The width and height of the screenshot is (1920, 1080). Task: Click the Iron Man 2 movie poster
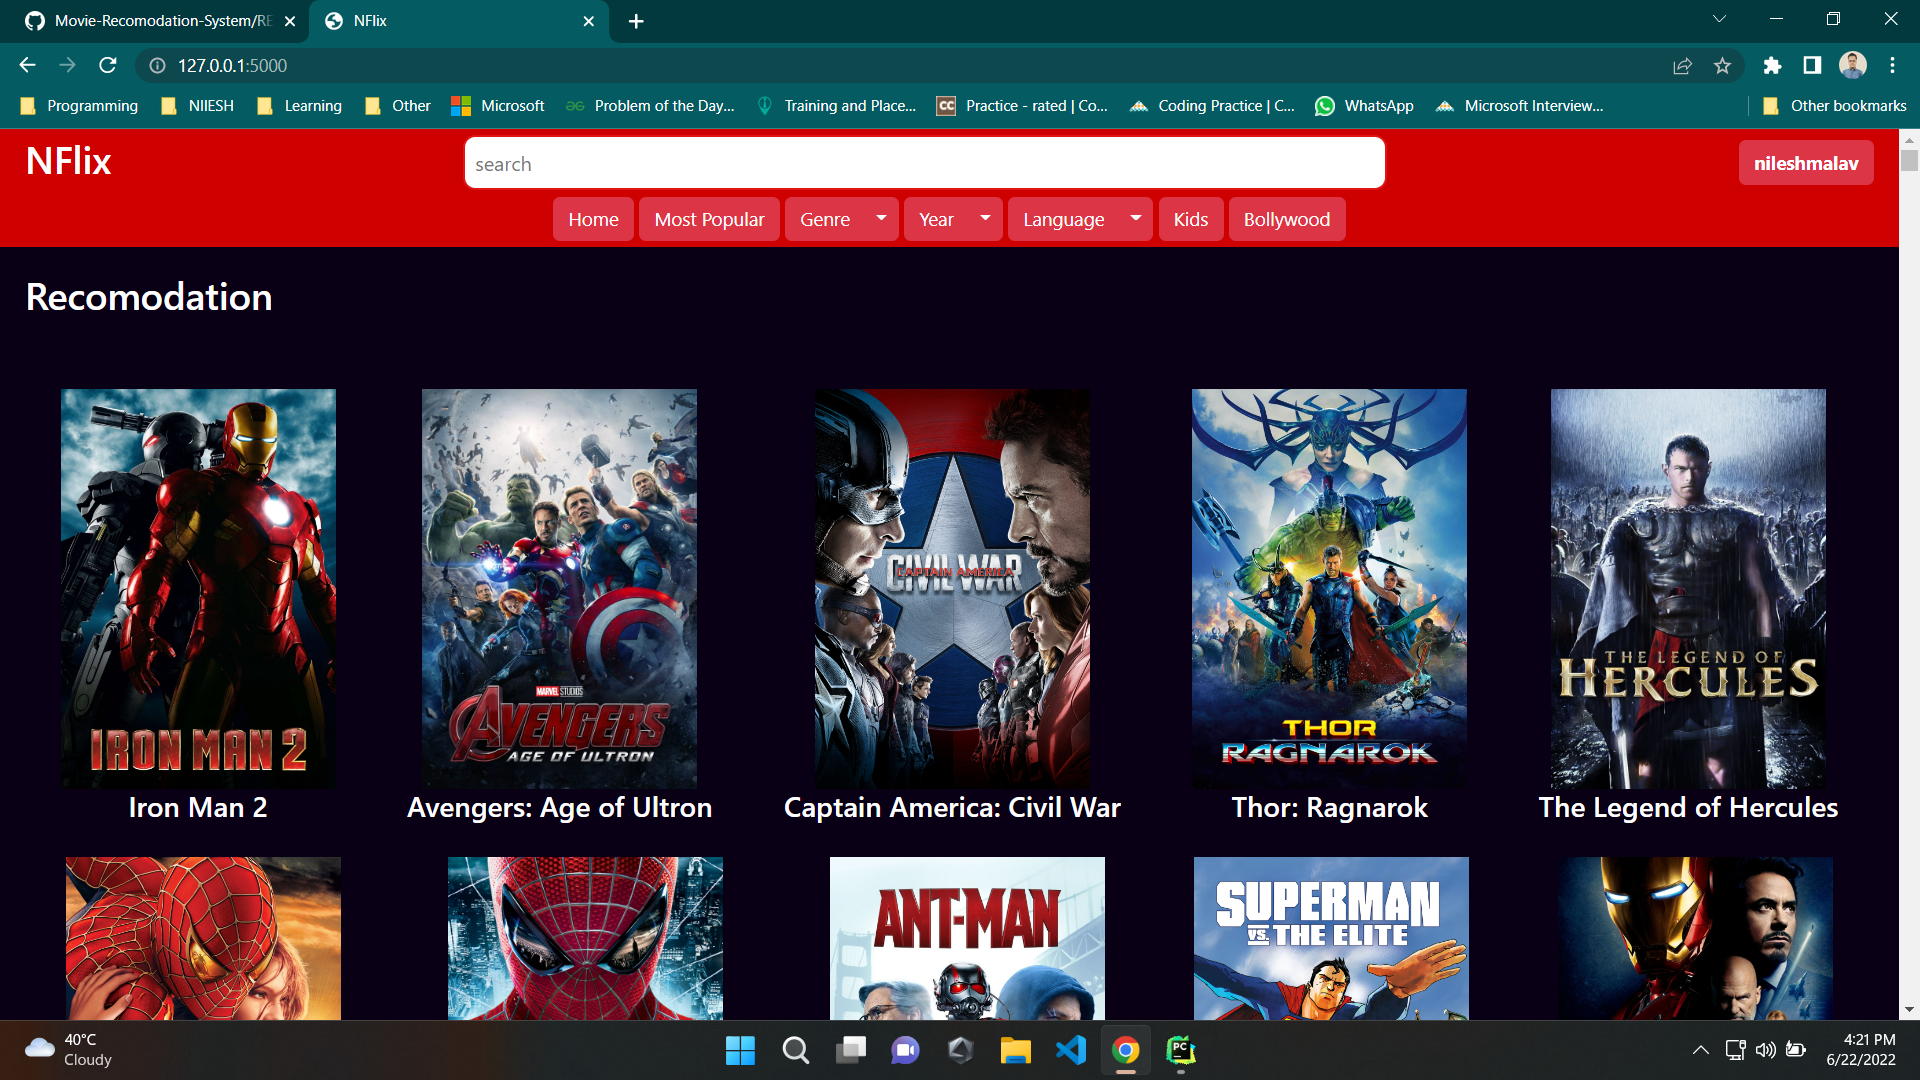[x=198, y=587]
